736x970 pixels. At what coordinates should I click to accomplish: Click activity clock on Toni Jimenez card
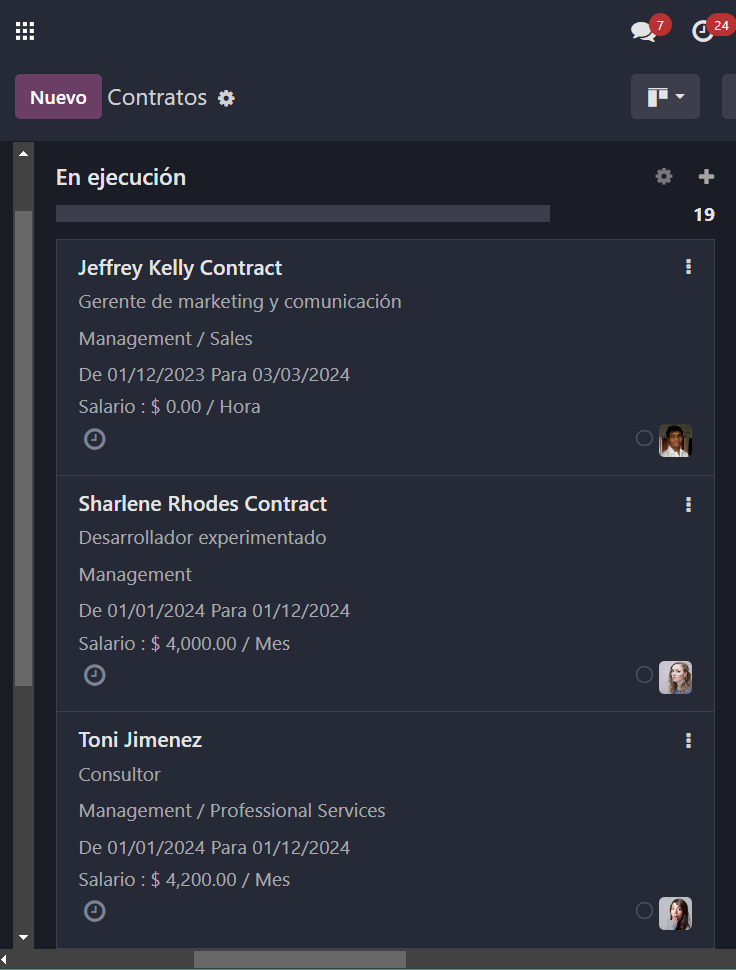tap(95, 911)
